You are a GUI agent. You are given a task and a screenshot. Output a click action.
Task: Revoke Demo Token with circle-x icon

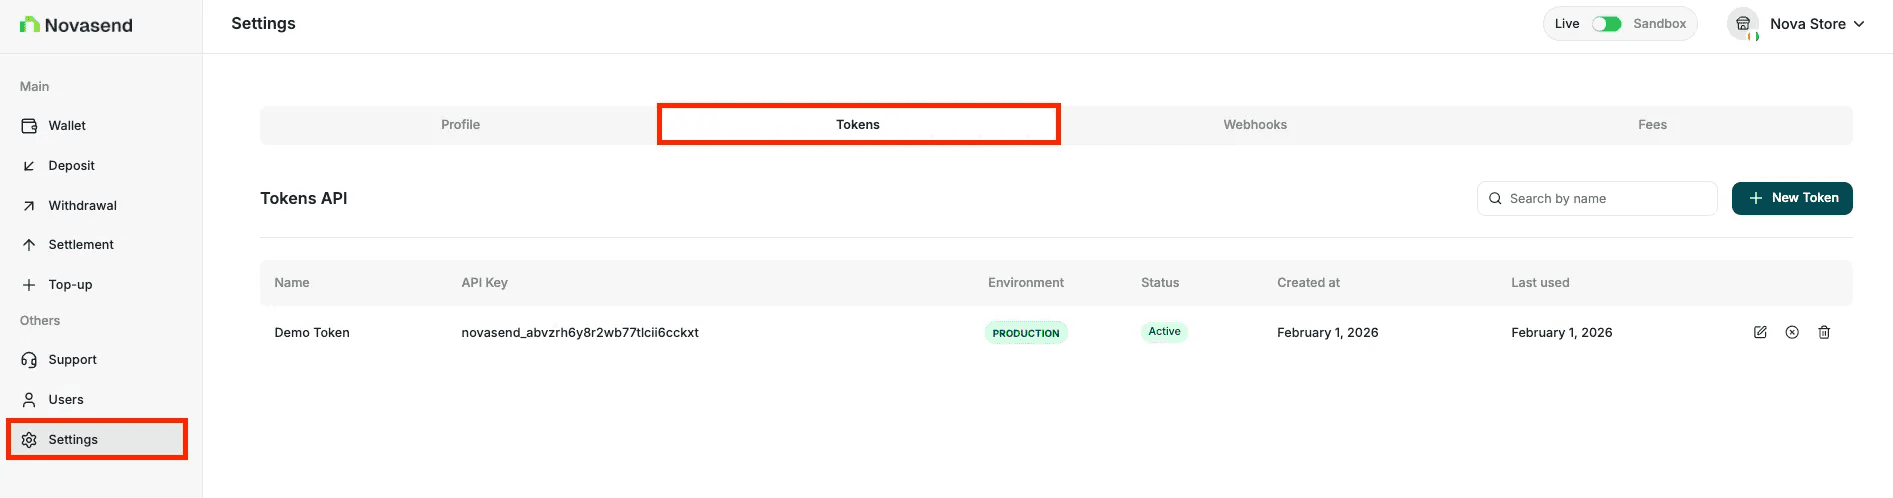(1792, 333)
